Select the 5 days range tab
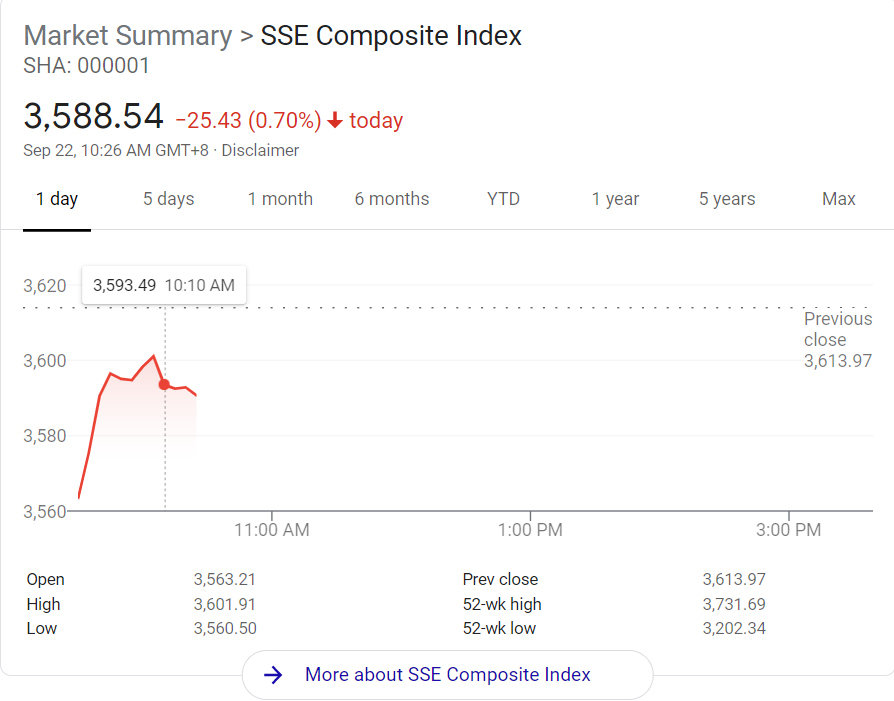The image size is (894, 701). tap(168, 199)
